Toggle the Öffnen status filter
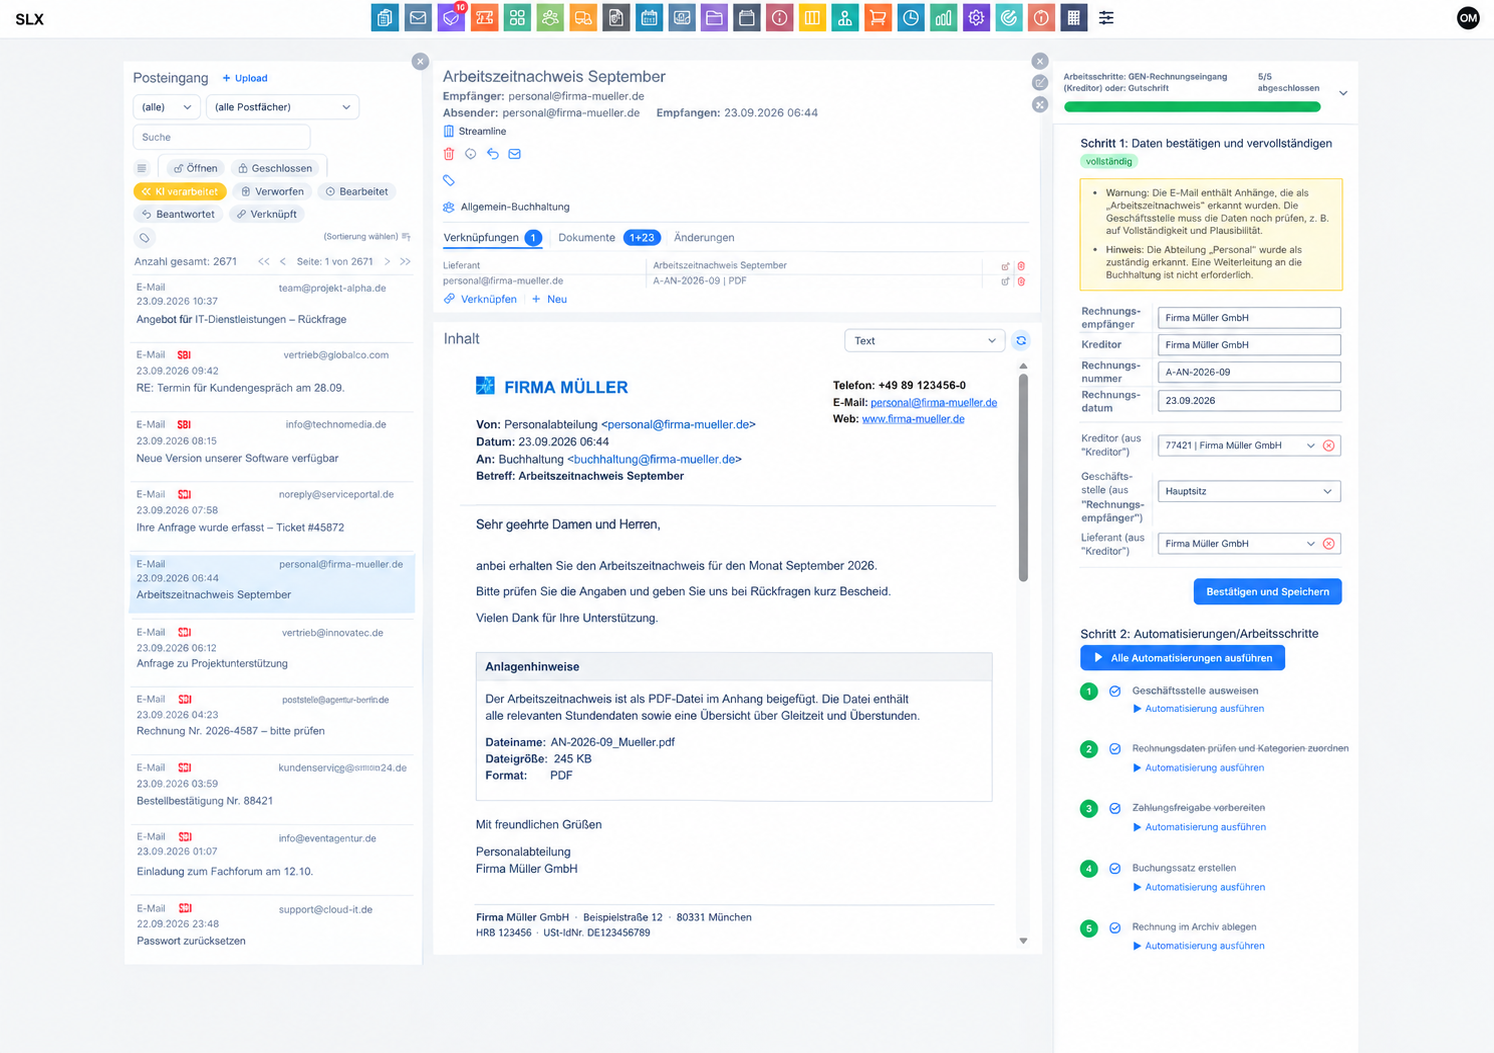This screenshot has width=1494, height=1053. pos(196,168)
